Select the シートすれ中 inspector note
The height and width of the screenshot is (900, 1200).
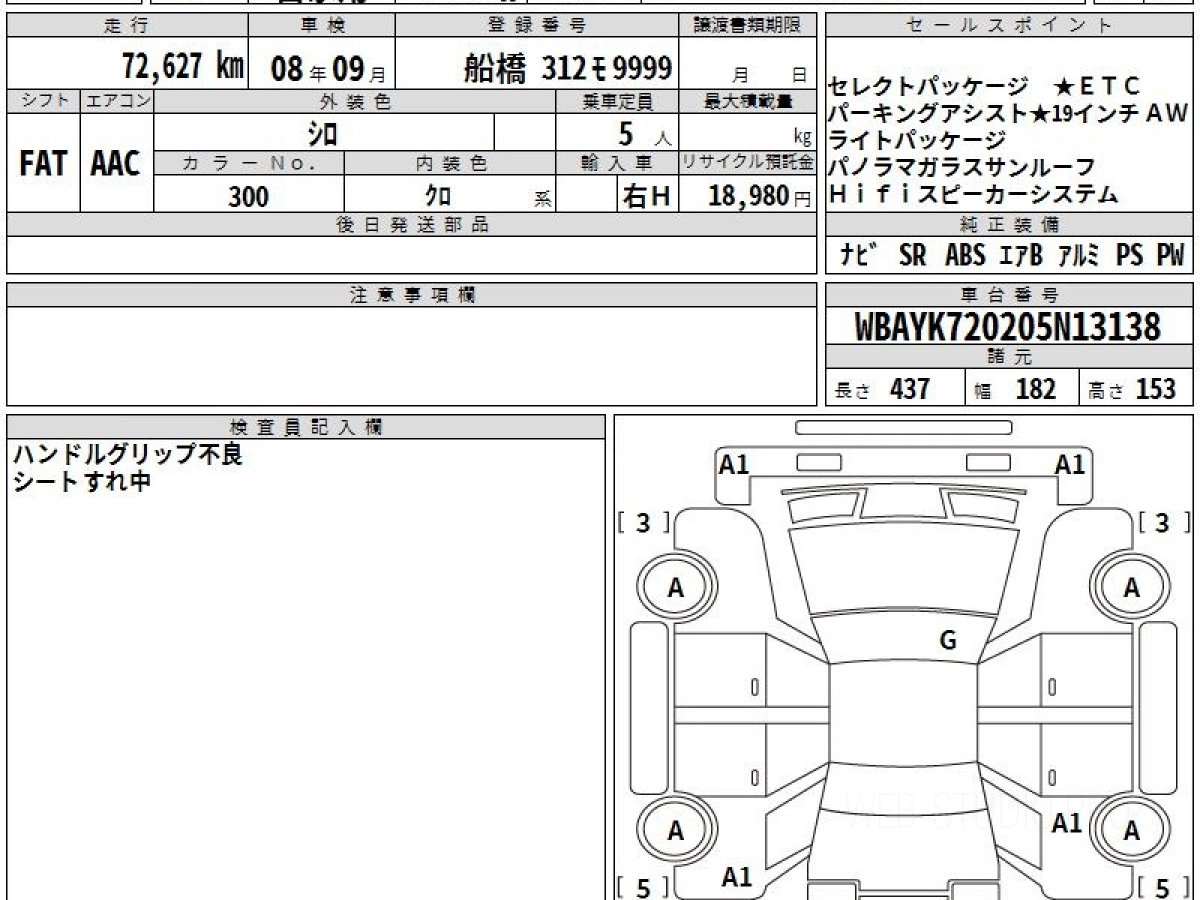coord(81,481)
